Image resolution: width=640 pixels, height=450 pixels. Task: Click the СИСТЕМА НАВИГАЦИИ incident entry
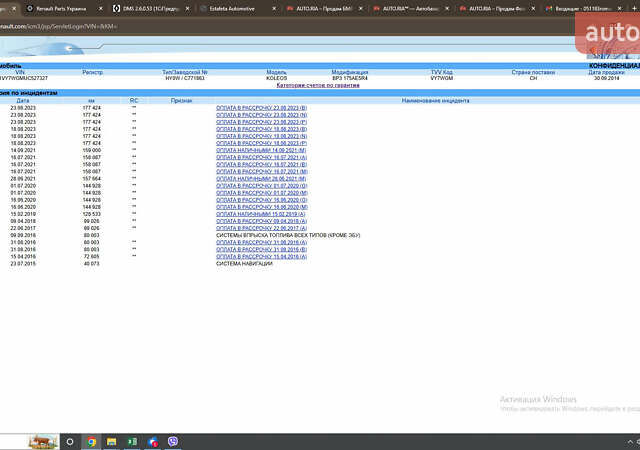[245, 263]
